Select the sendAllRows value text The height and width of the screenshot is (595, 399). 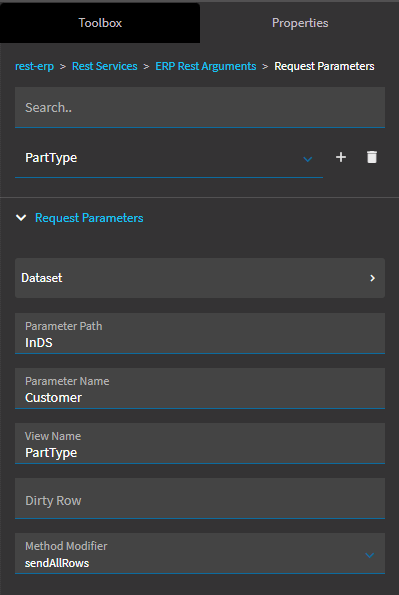[x=57, y=563]
